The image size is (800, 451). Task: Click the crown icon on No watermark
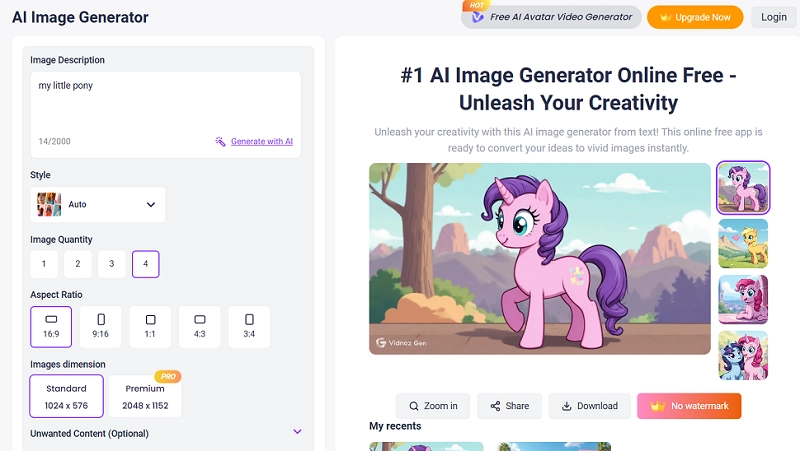(658, 406)
